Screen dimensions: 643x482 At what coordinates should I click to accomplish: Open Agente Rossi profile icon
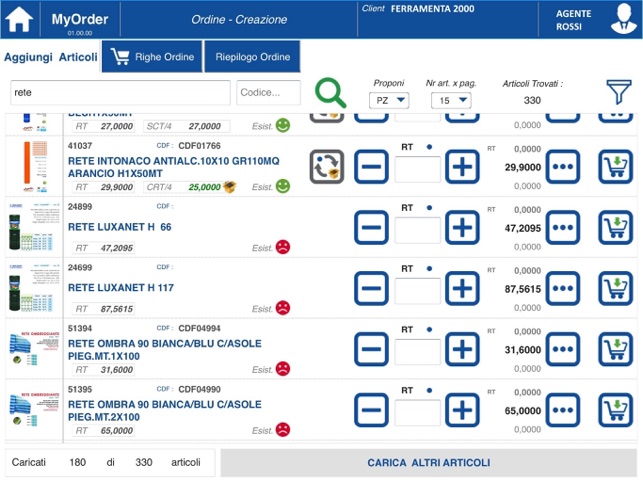click(x=623, y=19)
